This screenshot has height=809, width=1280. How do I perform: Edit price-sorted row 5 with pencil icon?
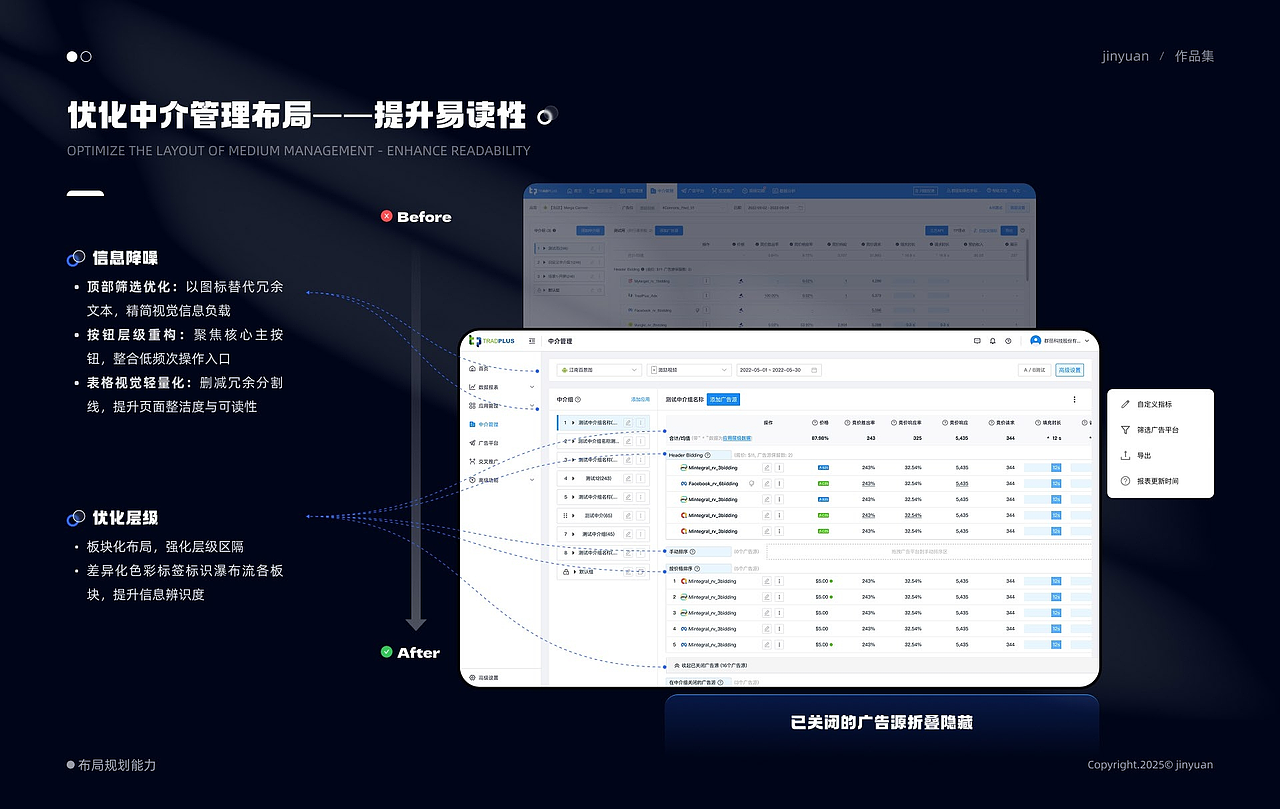[x=767, y=645]
